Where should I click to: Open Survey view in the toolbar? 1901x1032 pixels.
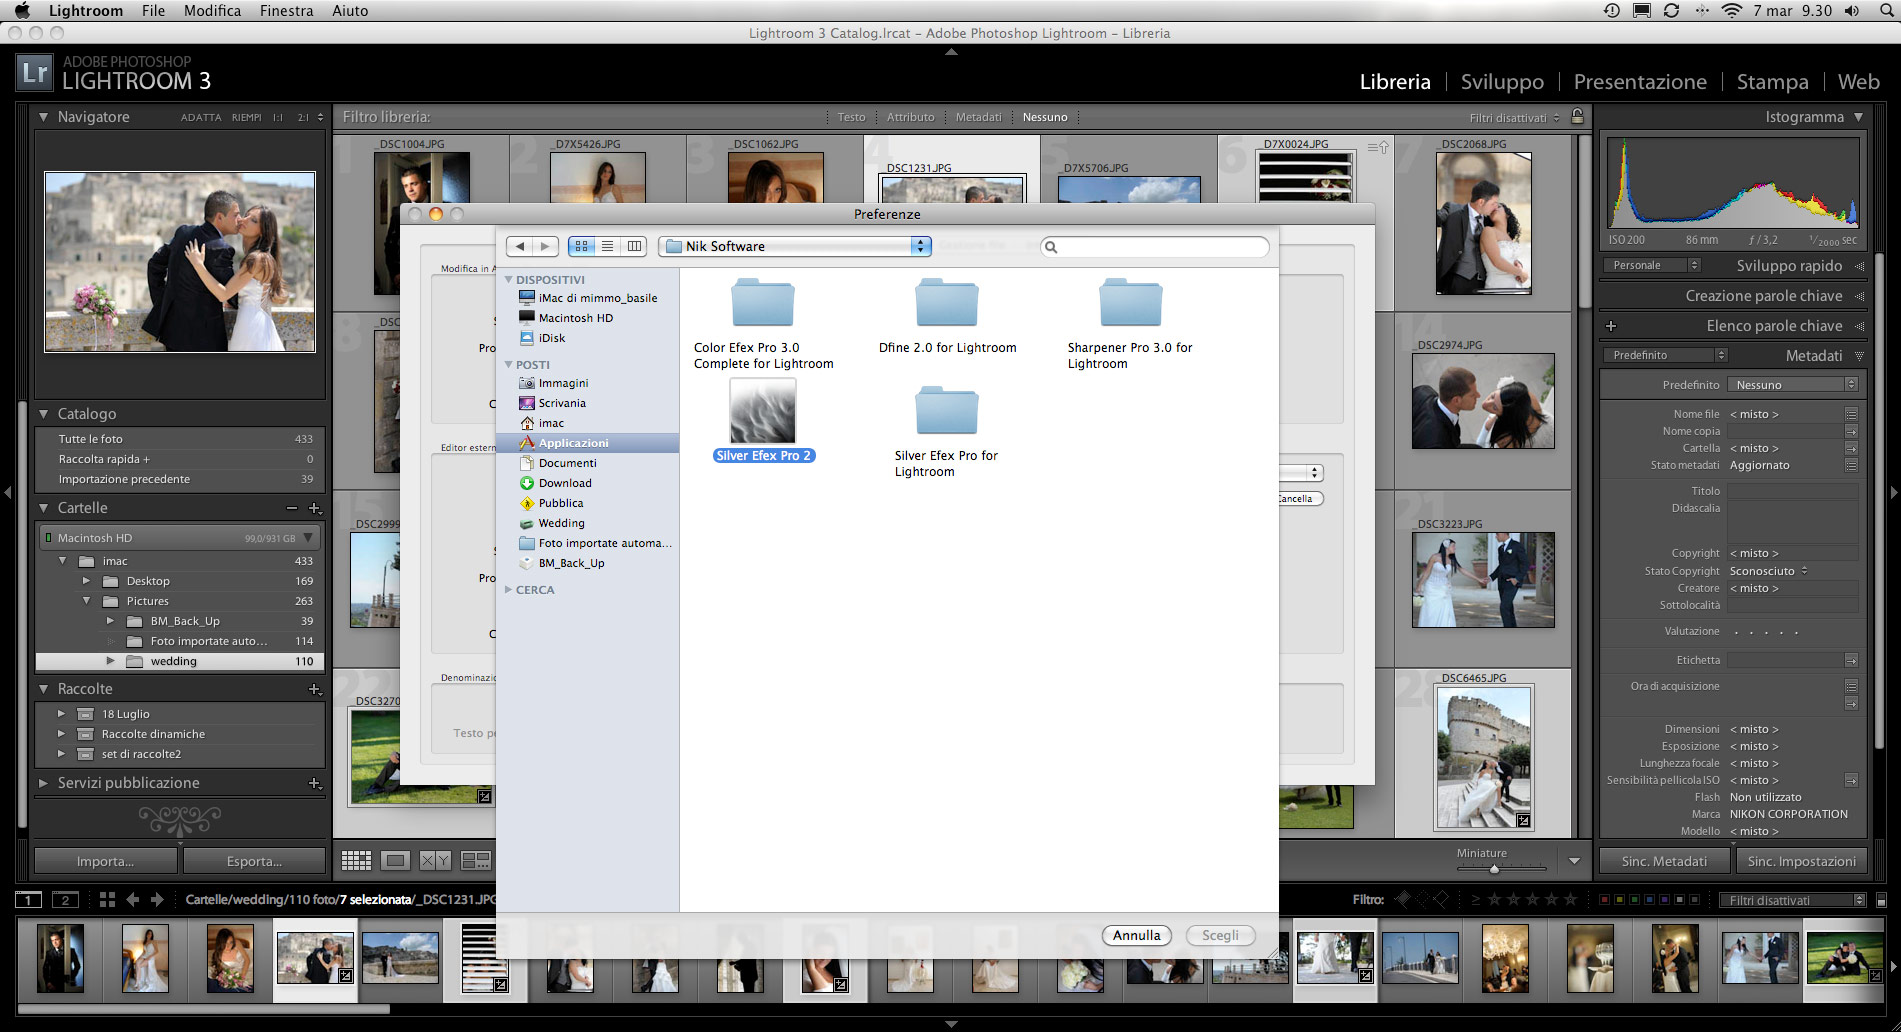(x=476, y=860)
